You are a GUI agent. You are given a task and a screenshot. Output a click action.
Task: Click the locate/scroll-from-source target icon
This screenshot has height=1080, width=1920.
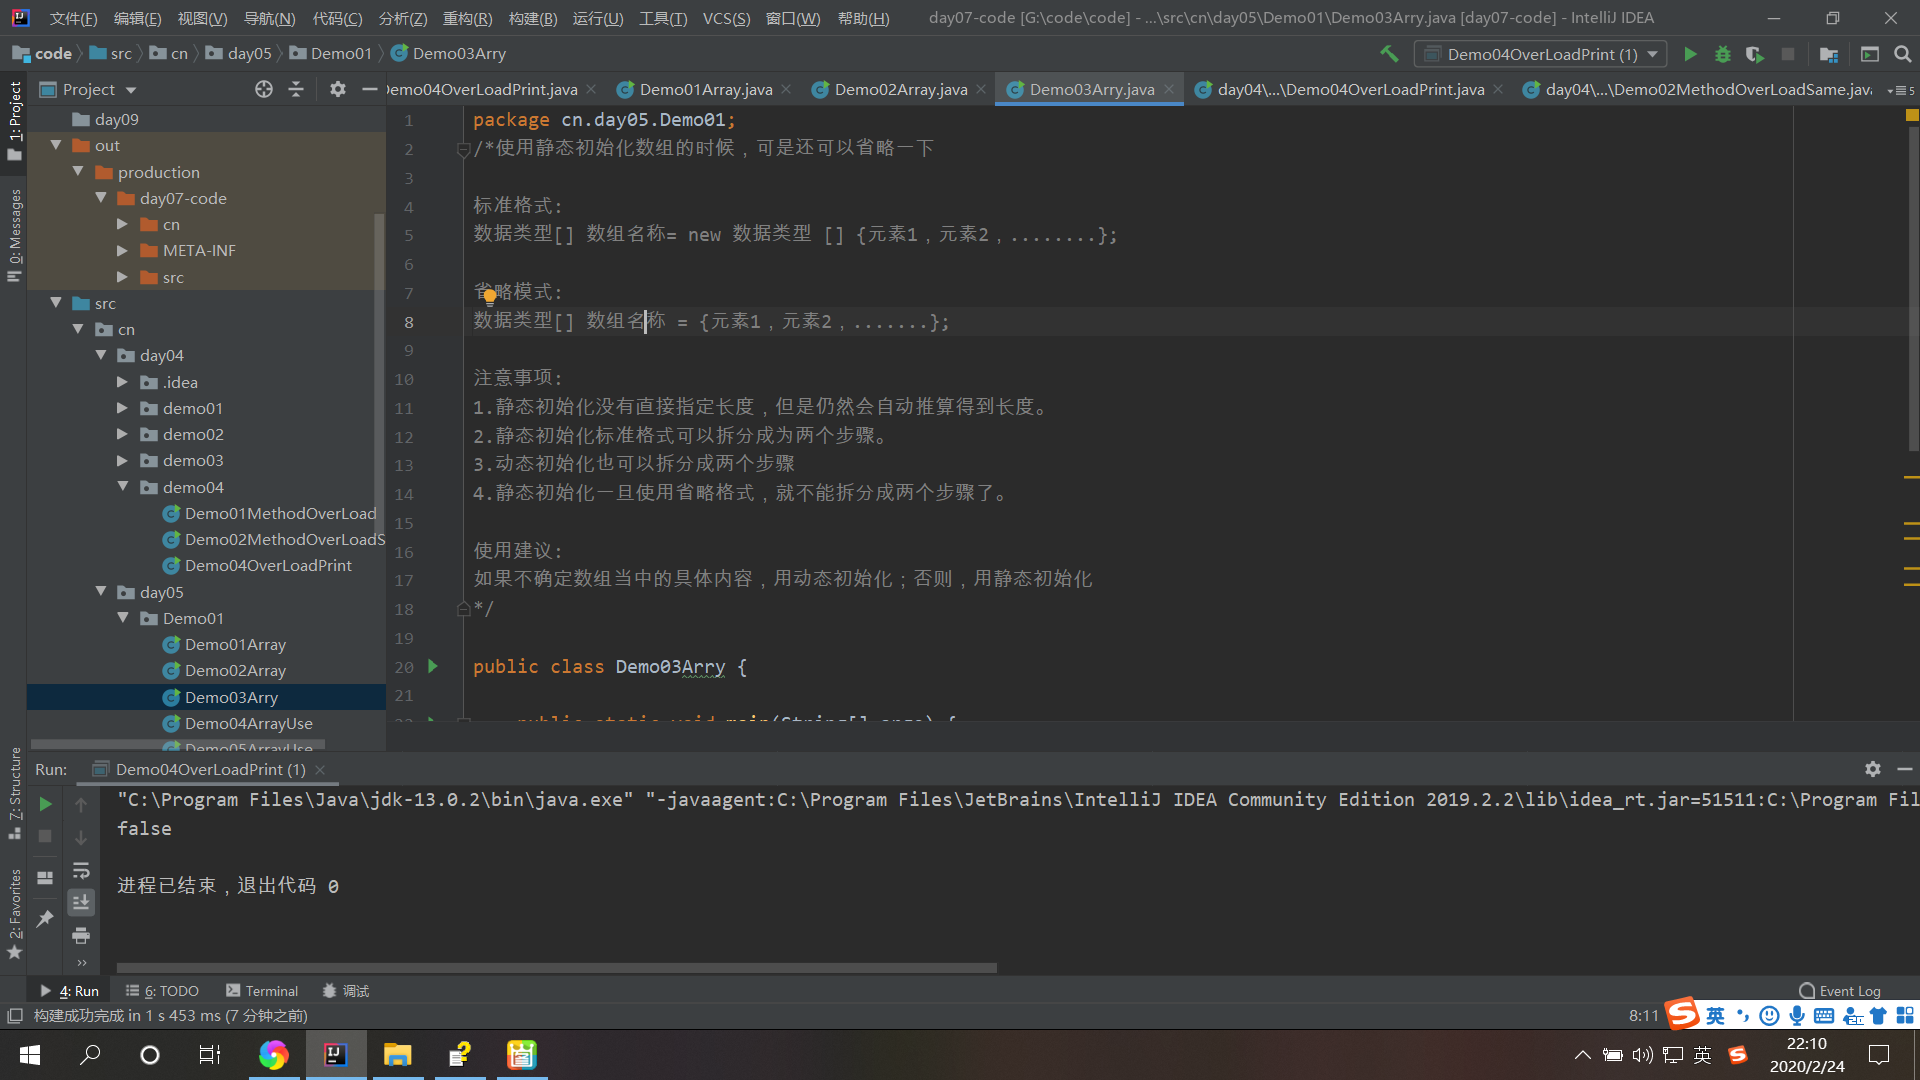[x=264, y=89]
